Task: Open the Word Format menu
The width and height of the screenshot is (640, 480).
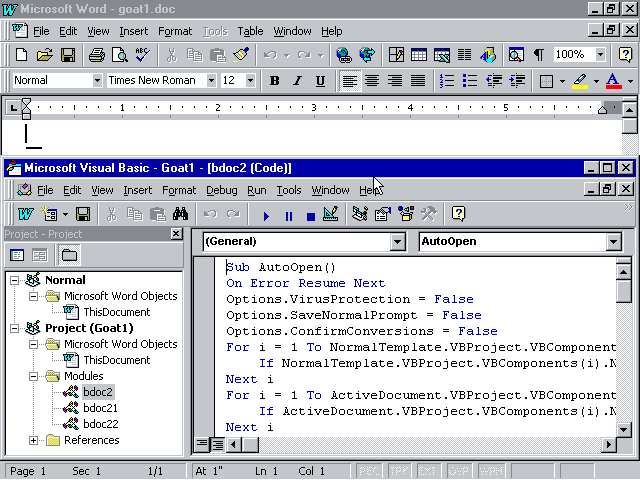Action: 175,31
